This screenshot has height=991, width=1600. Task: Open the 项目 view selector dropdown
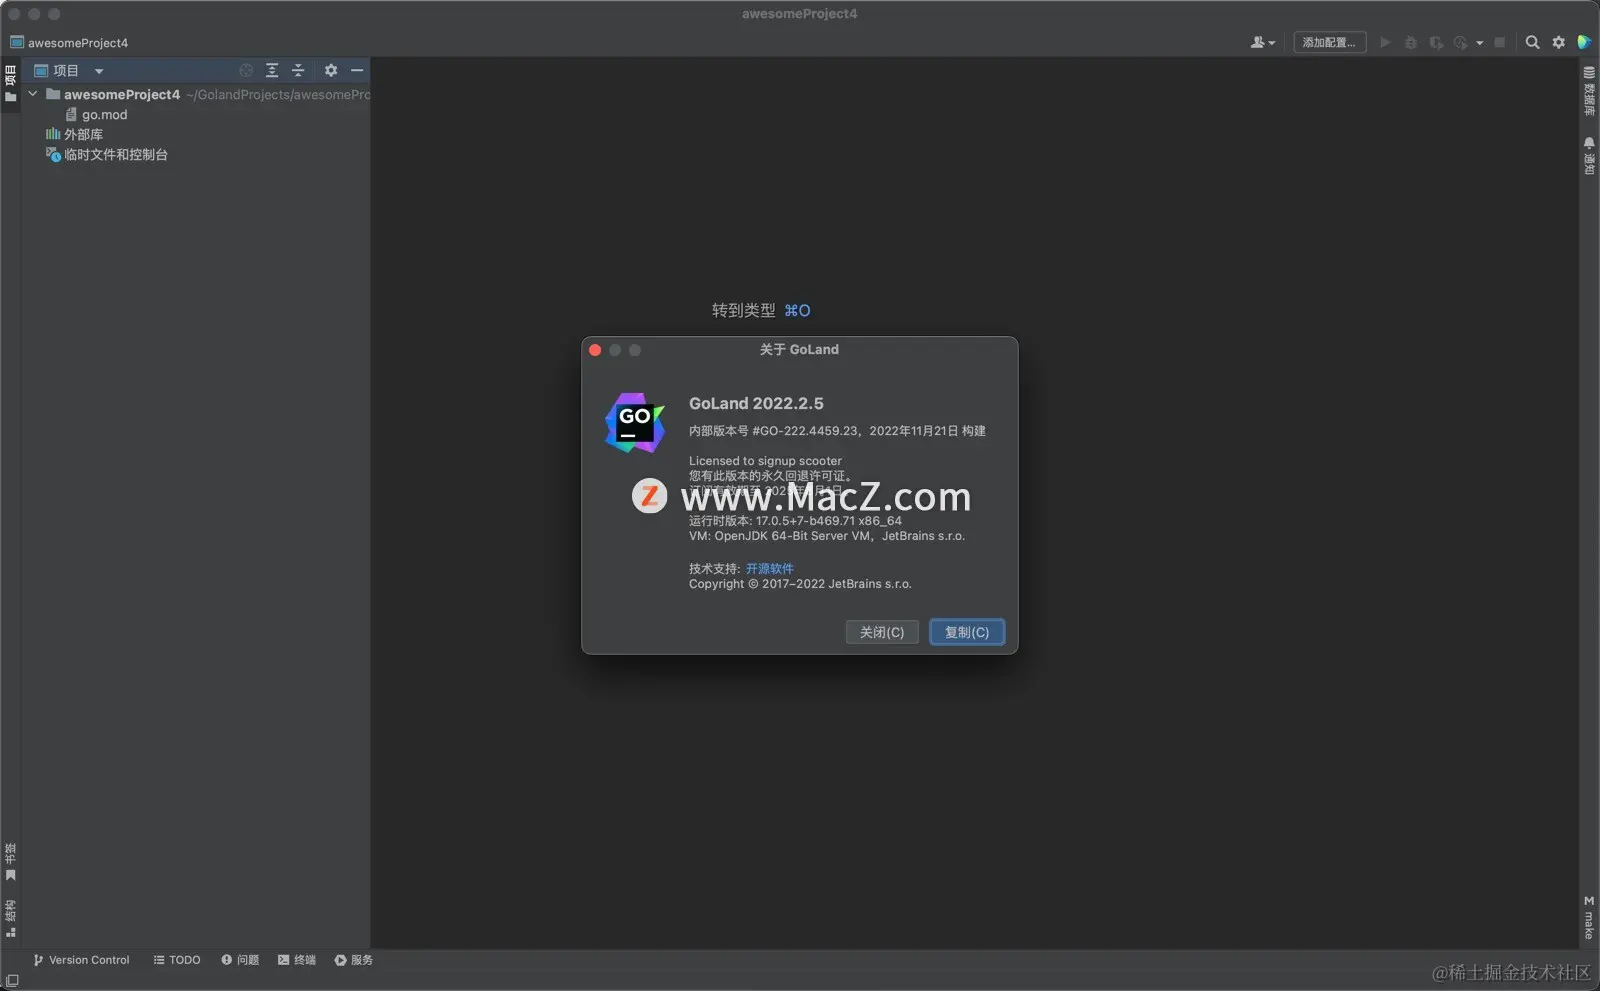[69, 70]
